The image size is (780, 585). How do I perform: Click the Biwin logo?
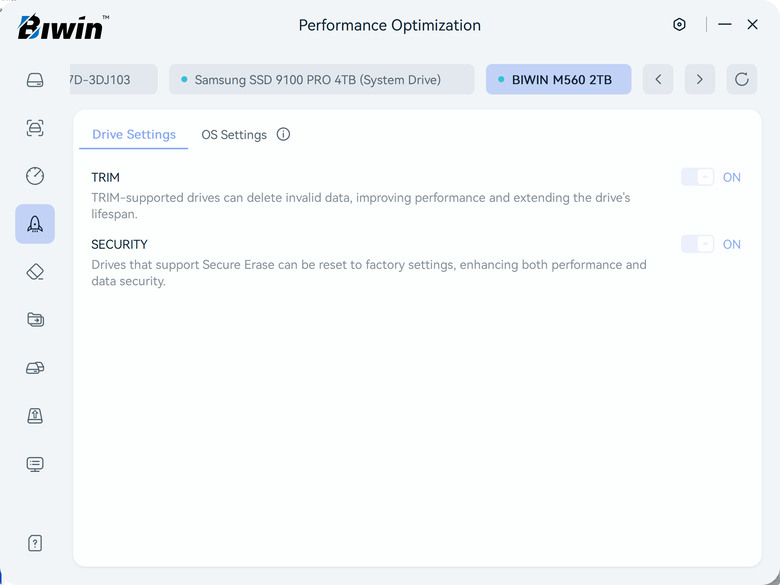[x=63, y=27]
